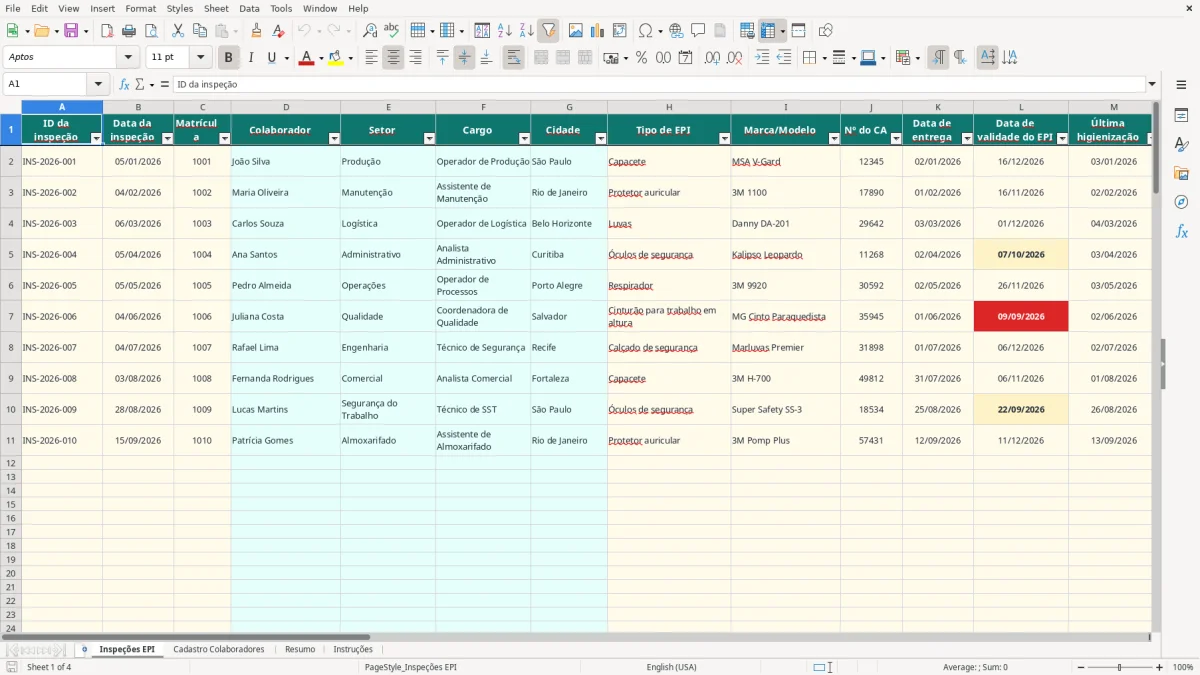Click Add Decimal Place icon

click(713, 58)
